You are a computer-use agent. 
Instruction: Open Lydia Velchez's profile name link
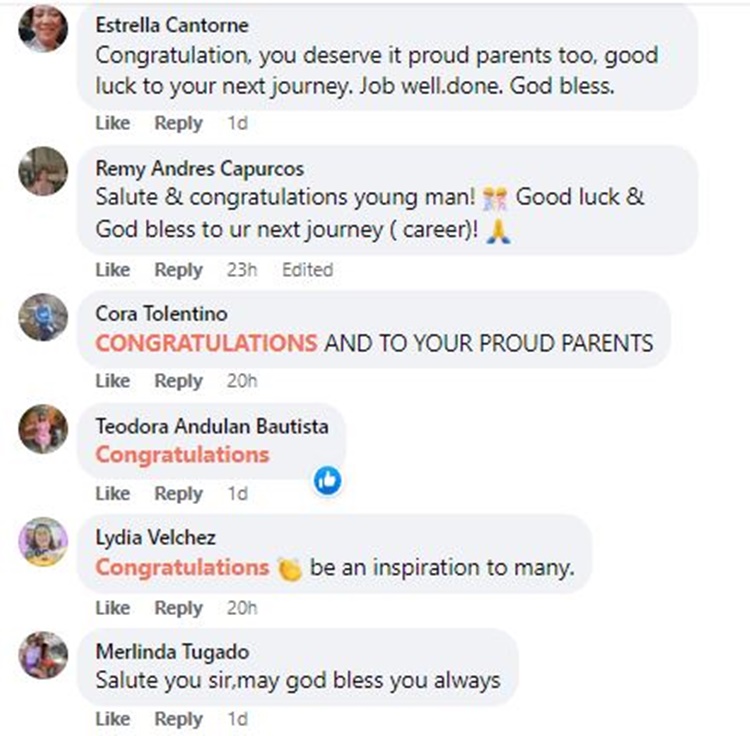coord(155,538)
